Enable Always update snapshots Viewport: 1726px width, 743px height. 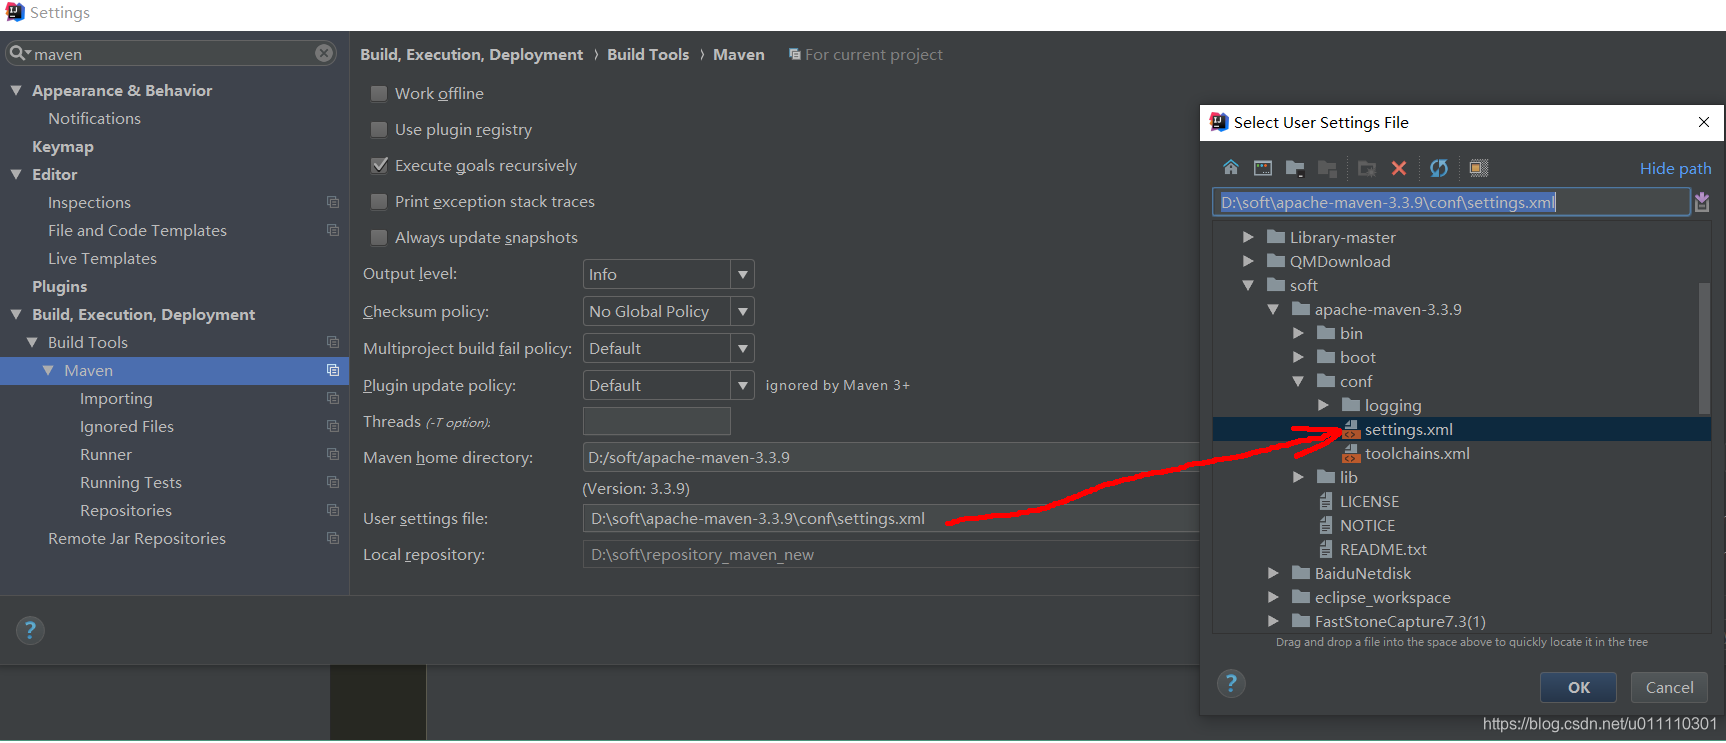coord(379,237)
